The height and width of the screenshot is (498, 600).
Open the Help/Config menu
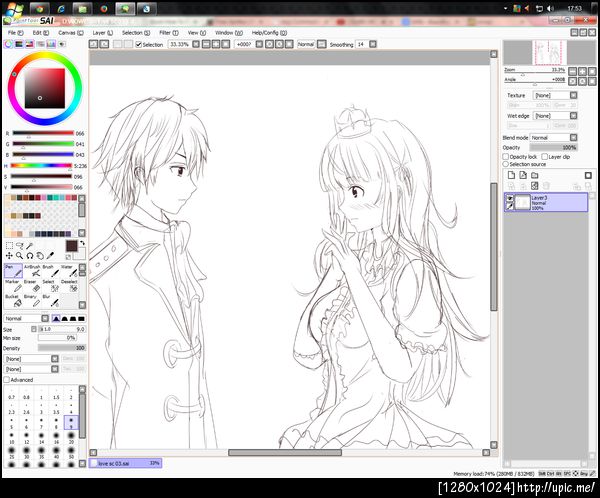[269, 33]
